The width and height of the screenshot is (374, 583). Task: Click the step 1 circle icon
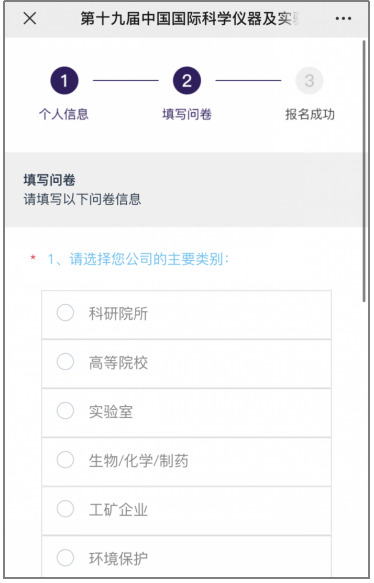point(64,80)
